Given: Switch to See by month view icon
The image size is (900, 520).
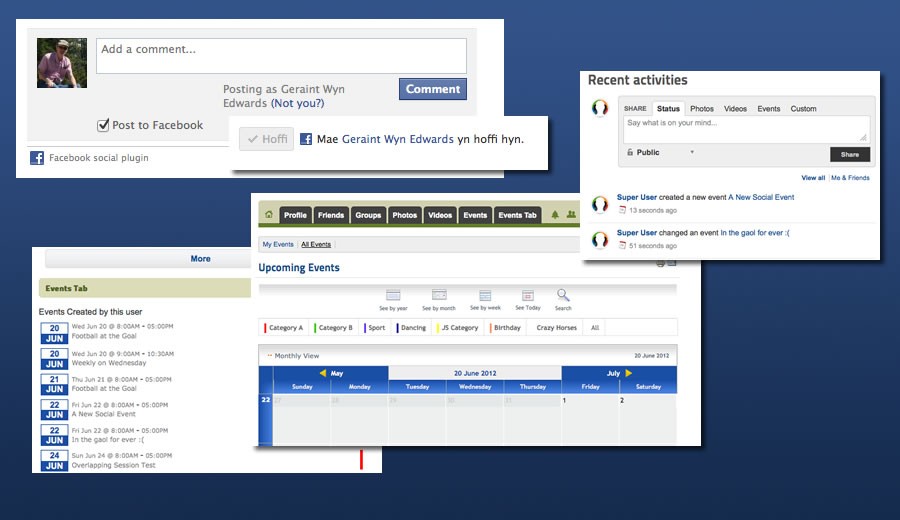Looking at the screenshot, I should [439, 295].
